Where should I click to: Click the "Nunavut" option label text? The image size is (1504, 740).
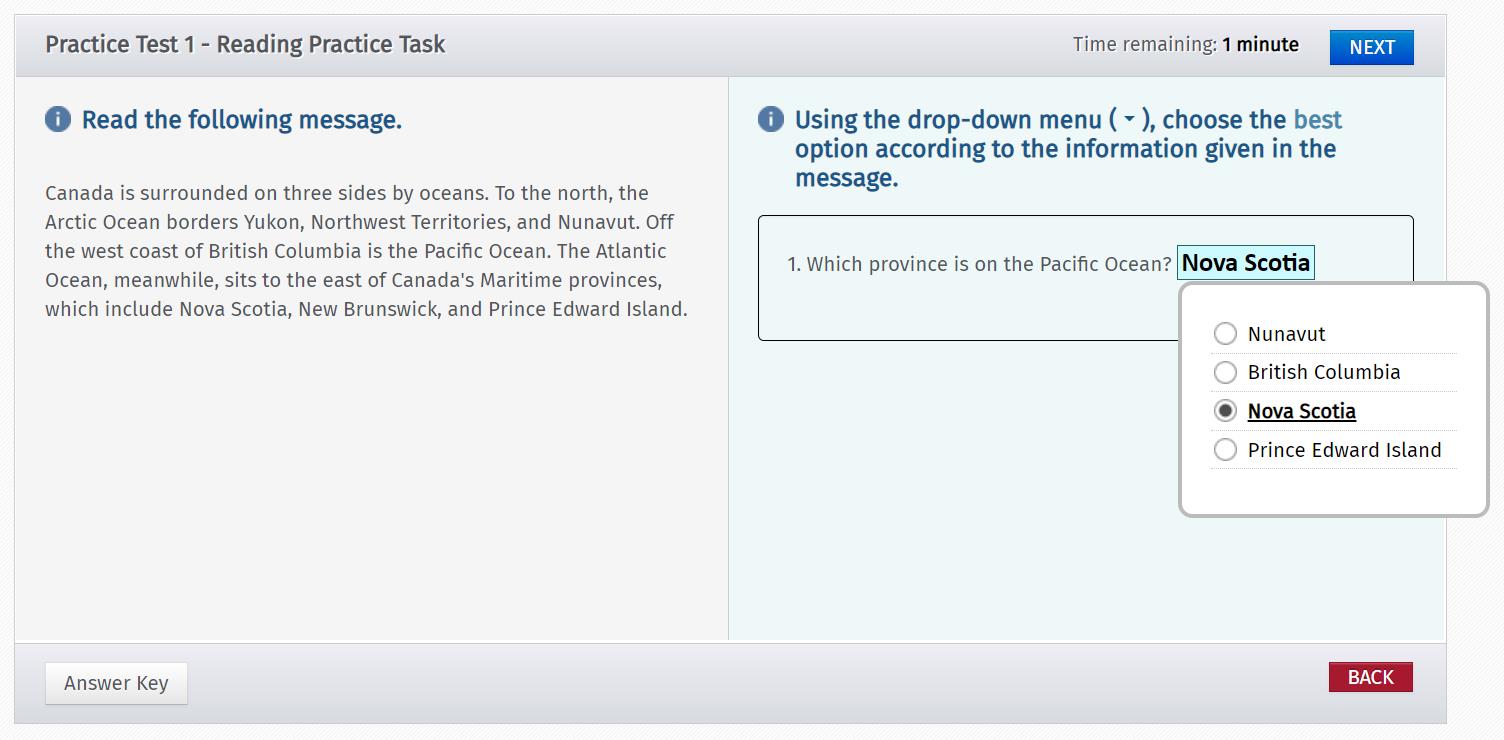tap(1286, 334)
